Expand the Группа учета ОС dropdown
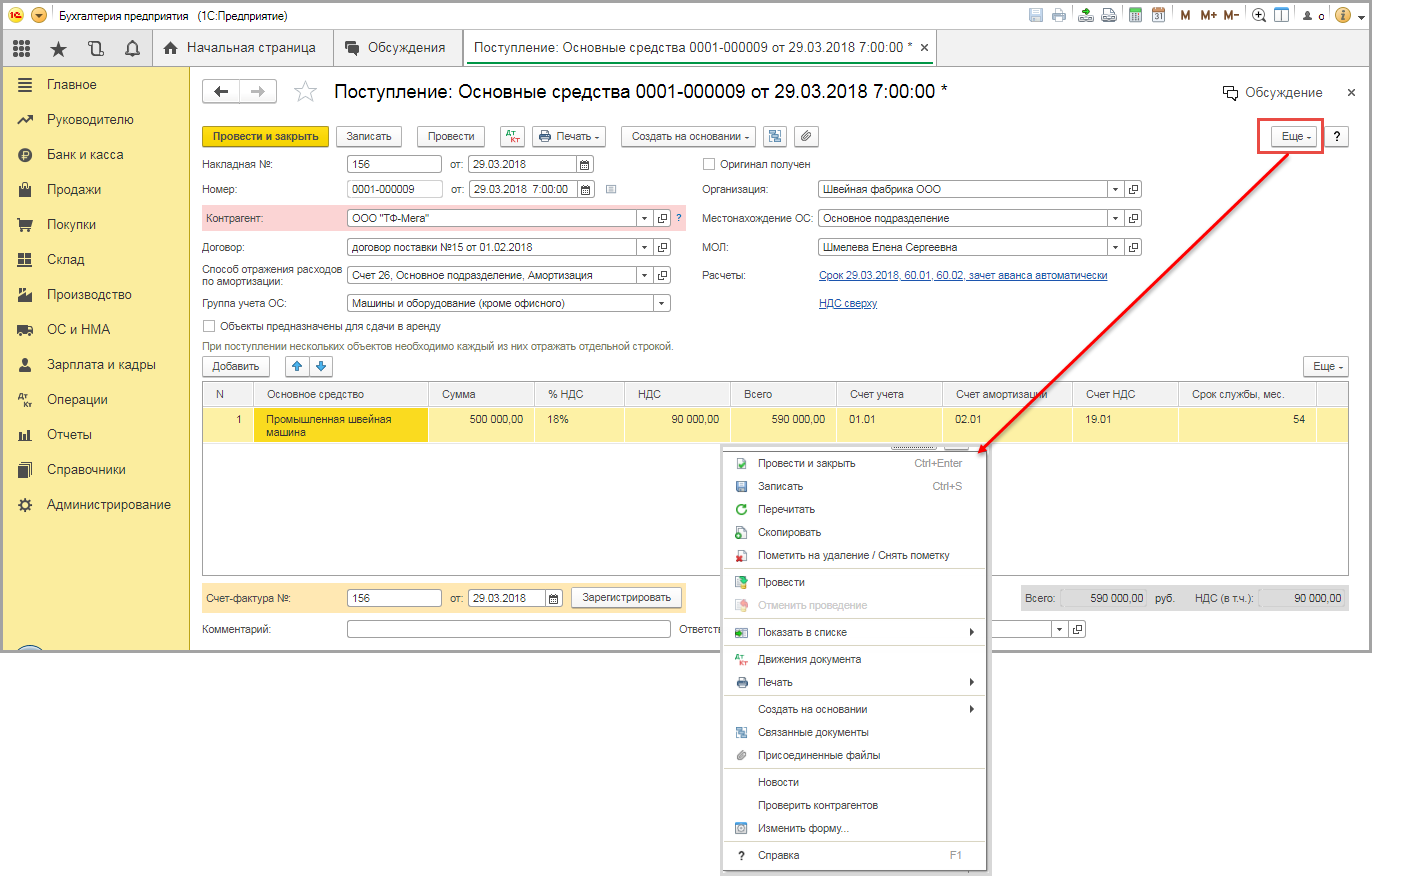This screenshot has width=1403, height=876. pos(661,303)
